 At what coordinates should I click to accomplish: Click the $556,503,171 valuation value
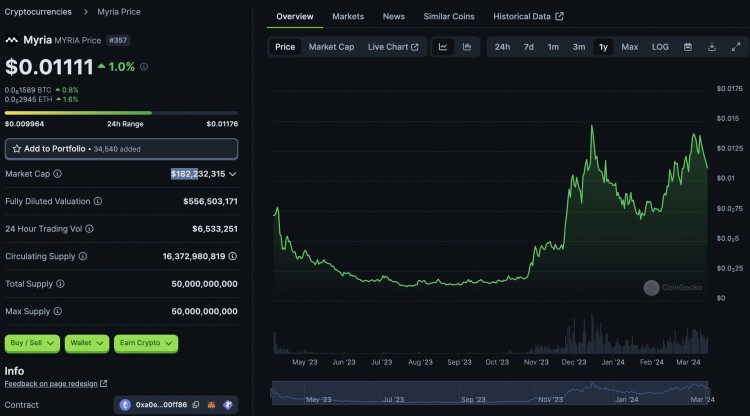coord(210,201)
